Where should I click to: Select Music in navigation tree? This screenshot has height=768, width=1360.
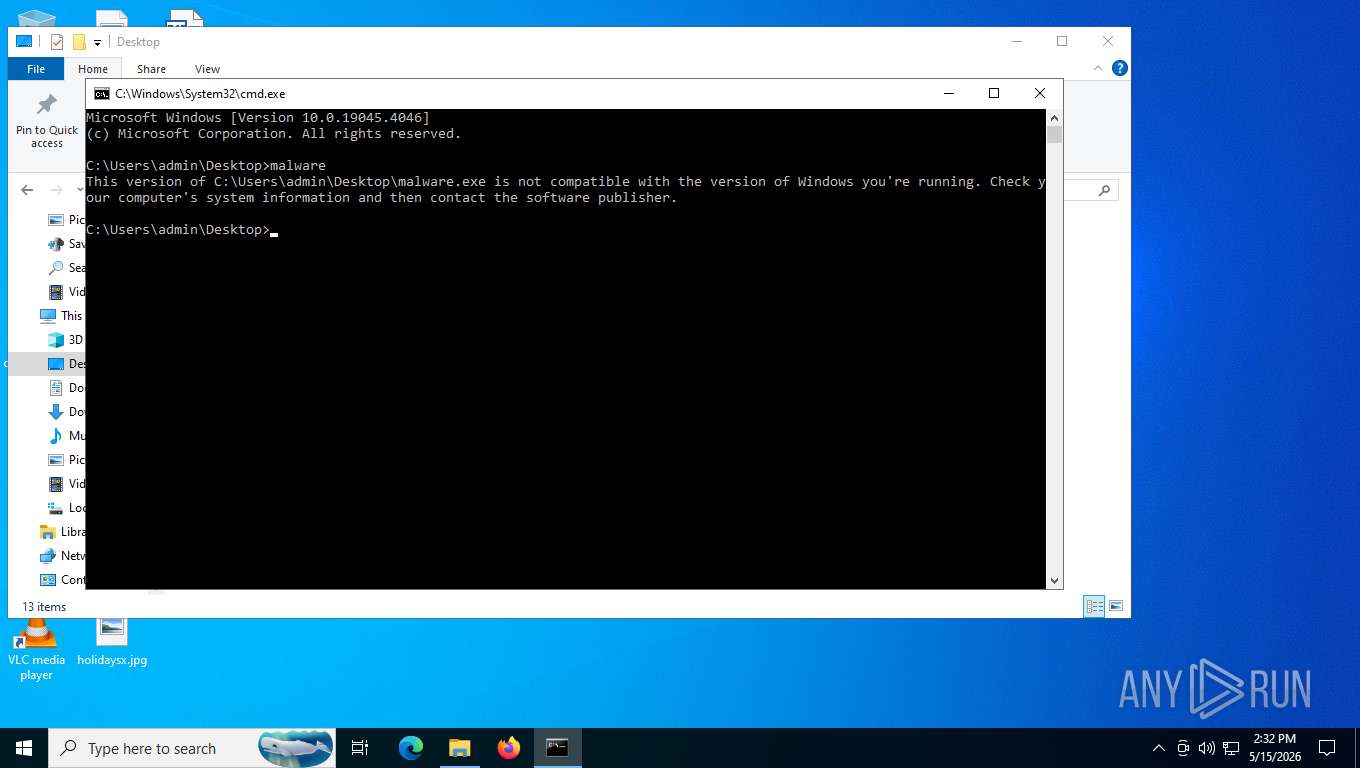(66, 436)
